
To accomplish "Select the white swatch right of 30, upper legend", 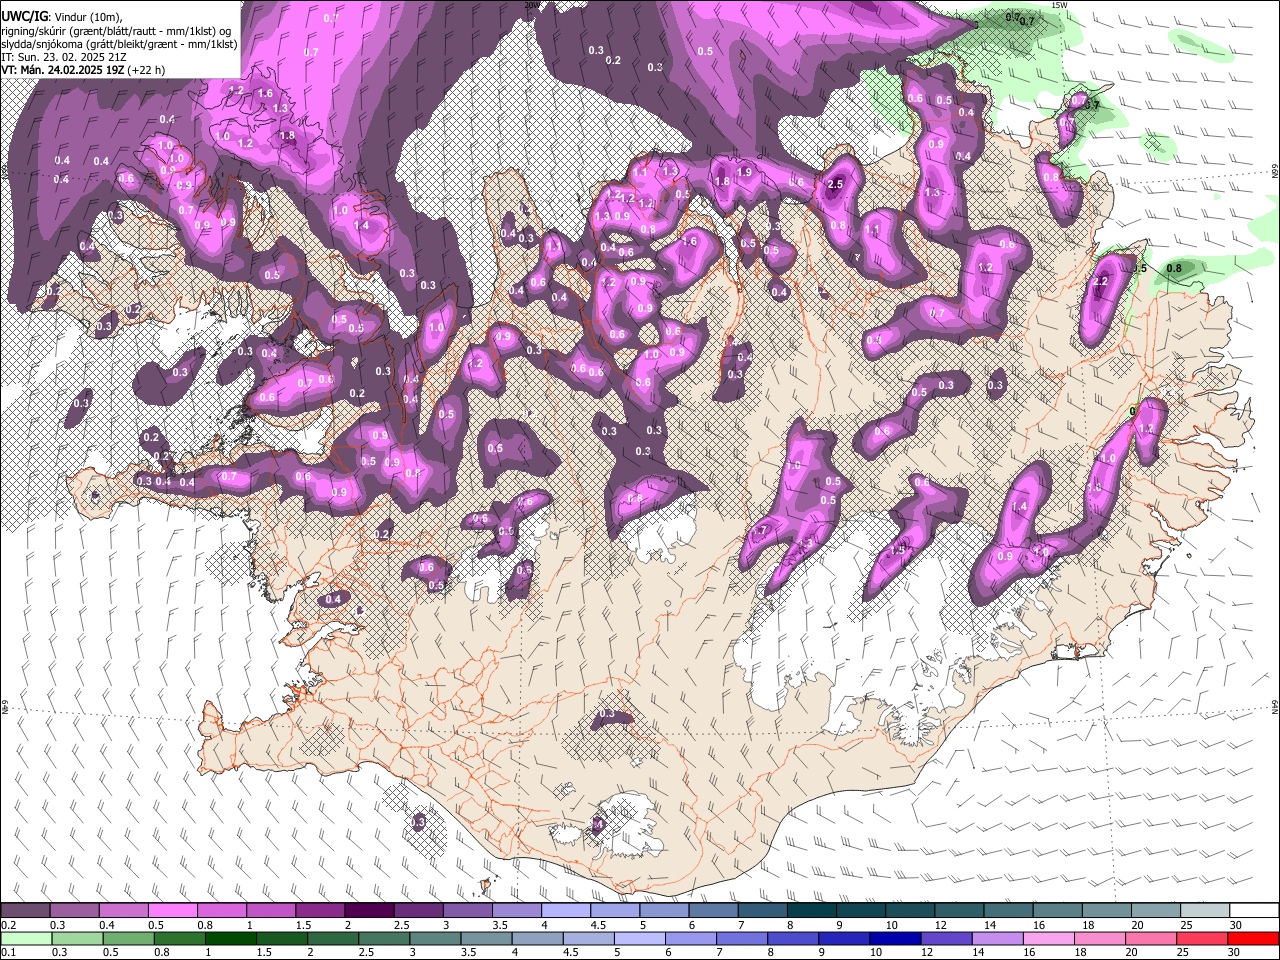I will point(1252,911).
